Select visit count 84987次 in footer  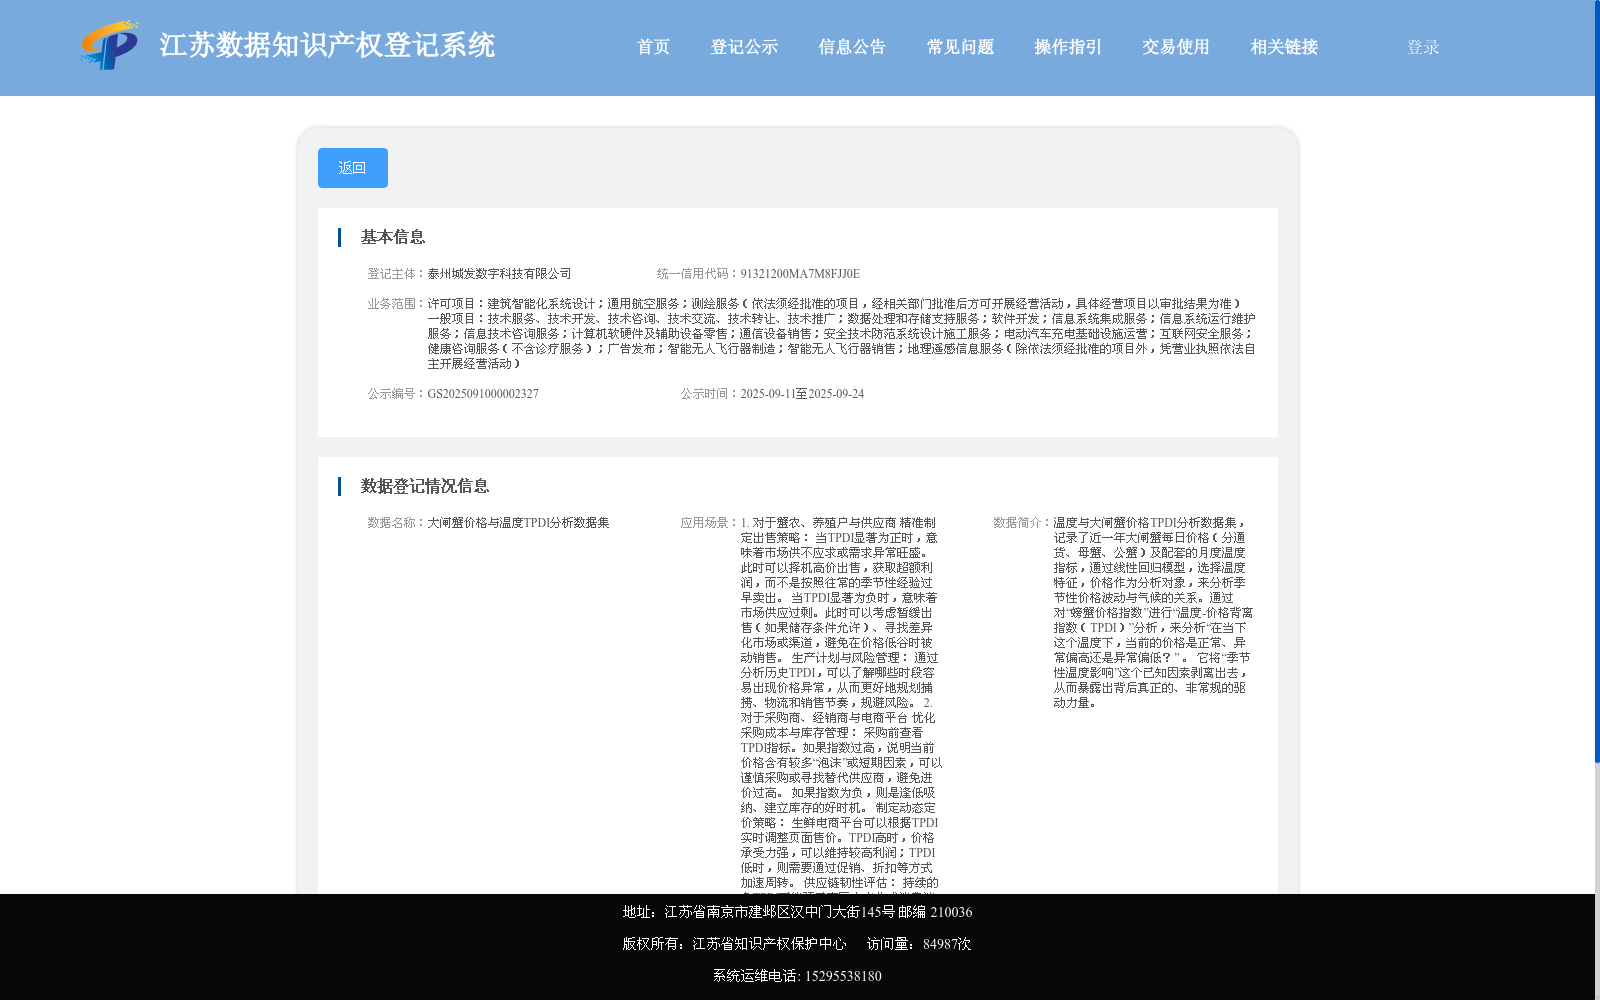click(947, 944)
